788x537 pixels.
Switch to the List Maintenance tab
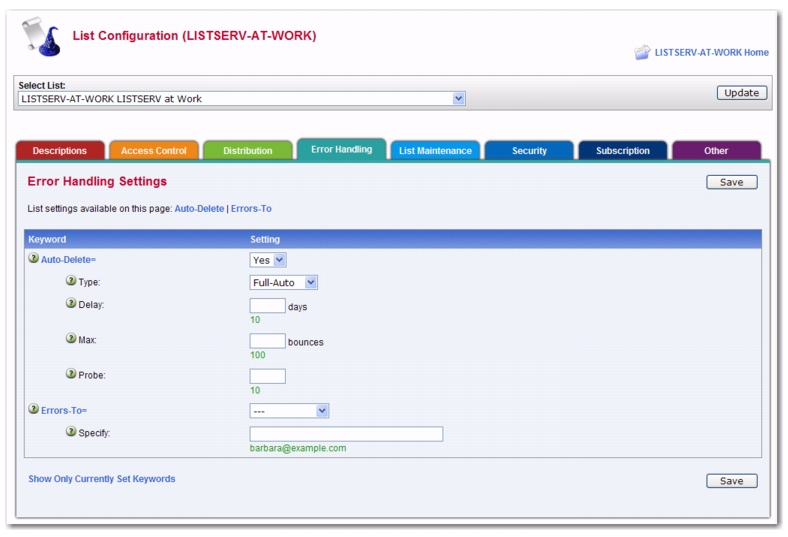click(435, 151)
